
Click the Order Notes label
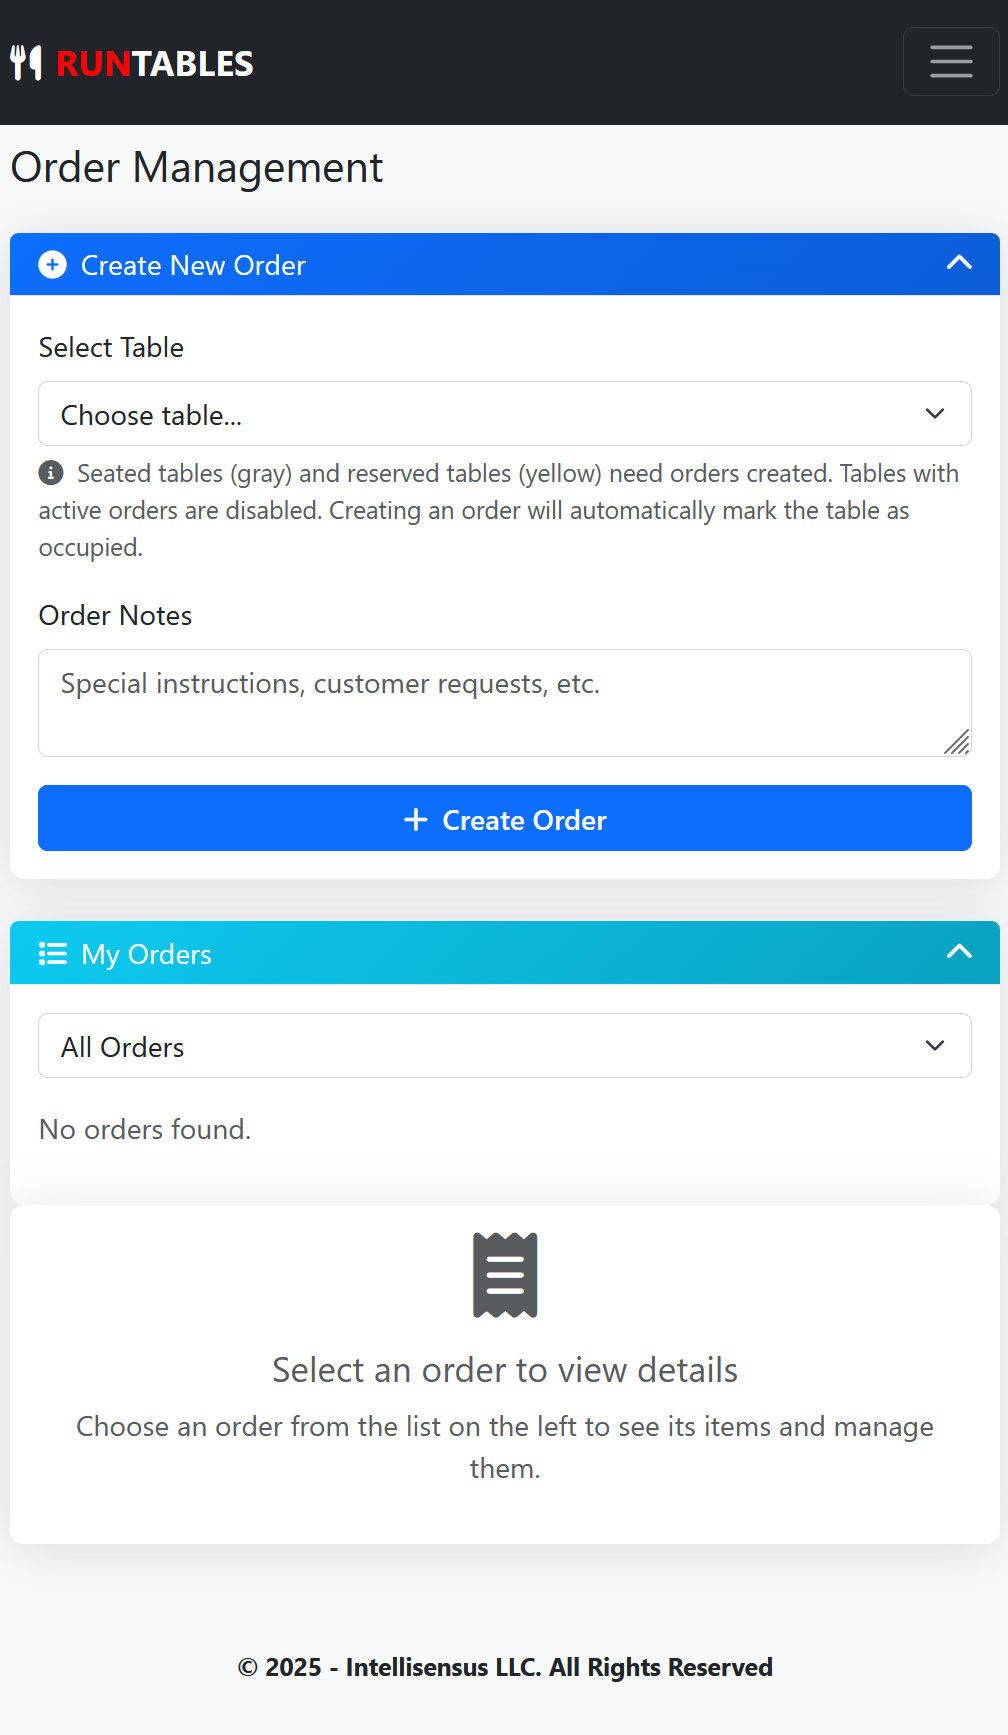(x=115, y=615)
